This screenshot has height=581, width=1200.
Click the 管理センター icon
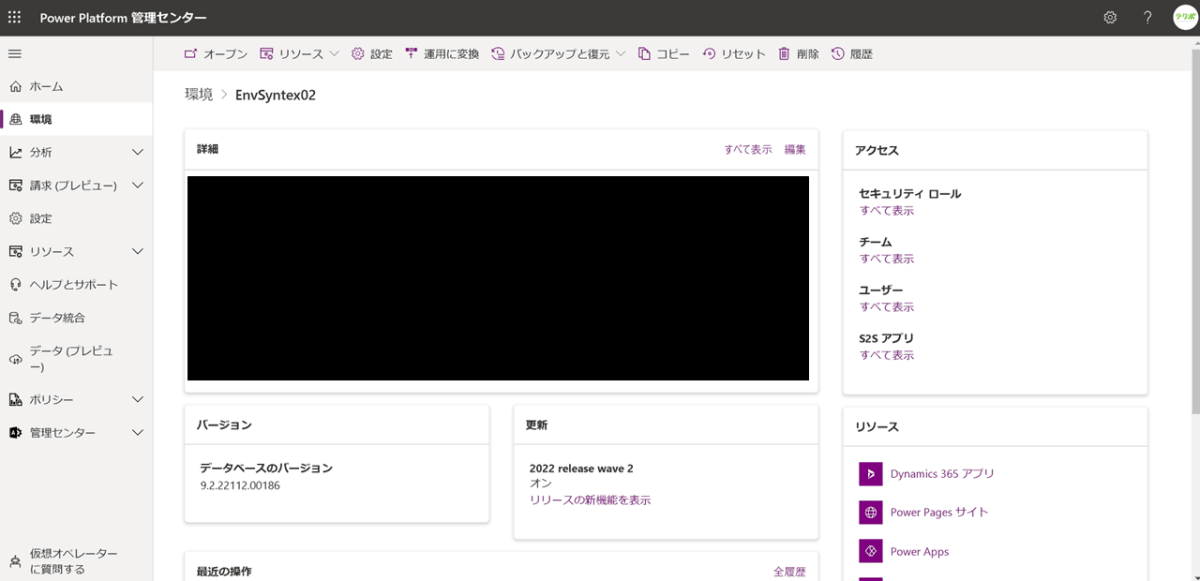click(x=15, y=432)
